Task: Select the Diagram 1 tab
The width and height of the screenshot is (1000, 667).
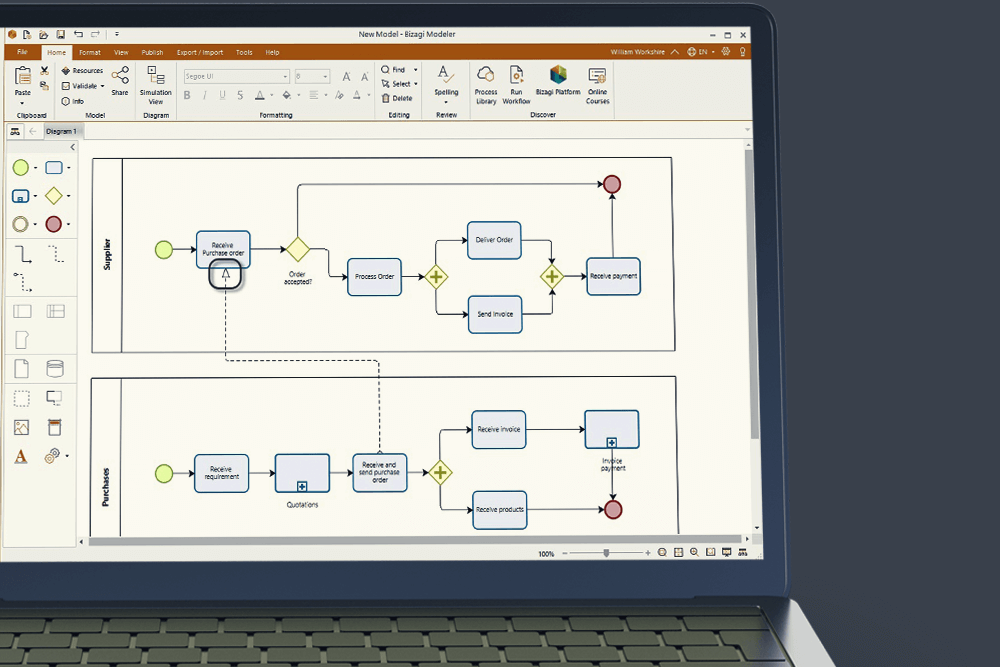Action: pos(61,131)
